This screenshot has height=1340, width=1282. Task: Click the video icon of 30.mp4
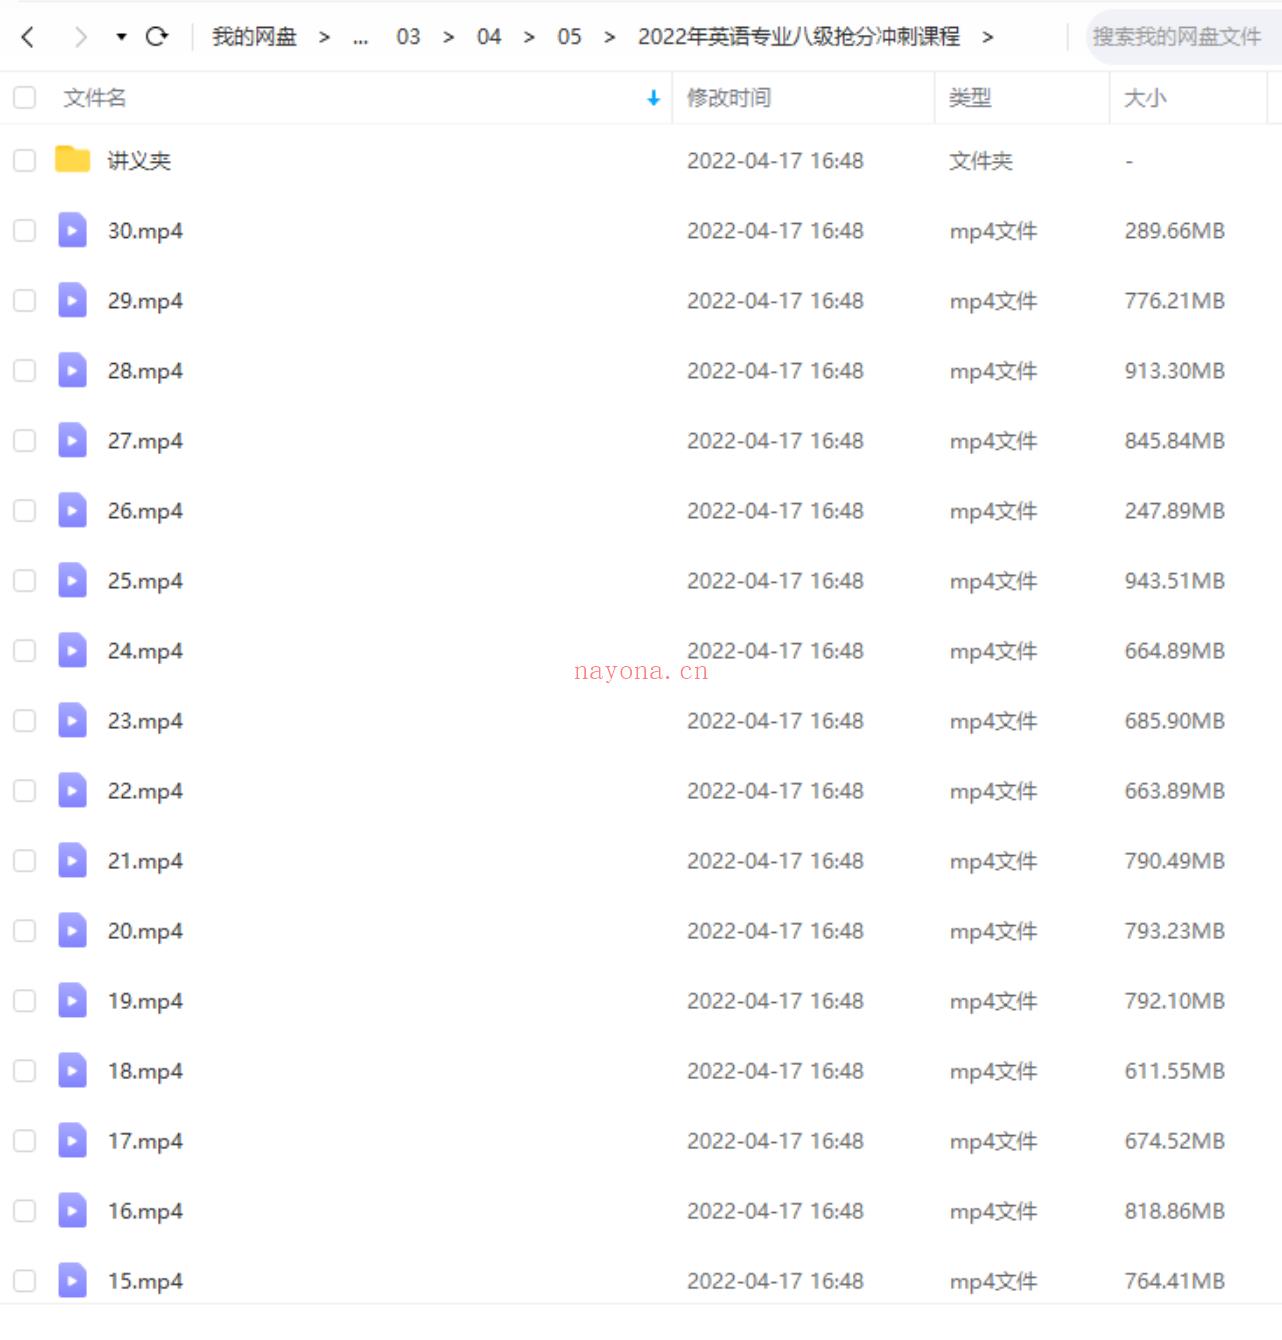coord(72,230)
